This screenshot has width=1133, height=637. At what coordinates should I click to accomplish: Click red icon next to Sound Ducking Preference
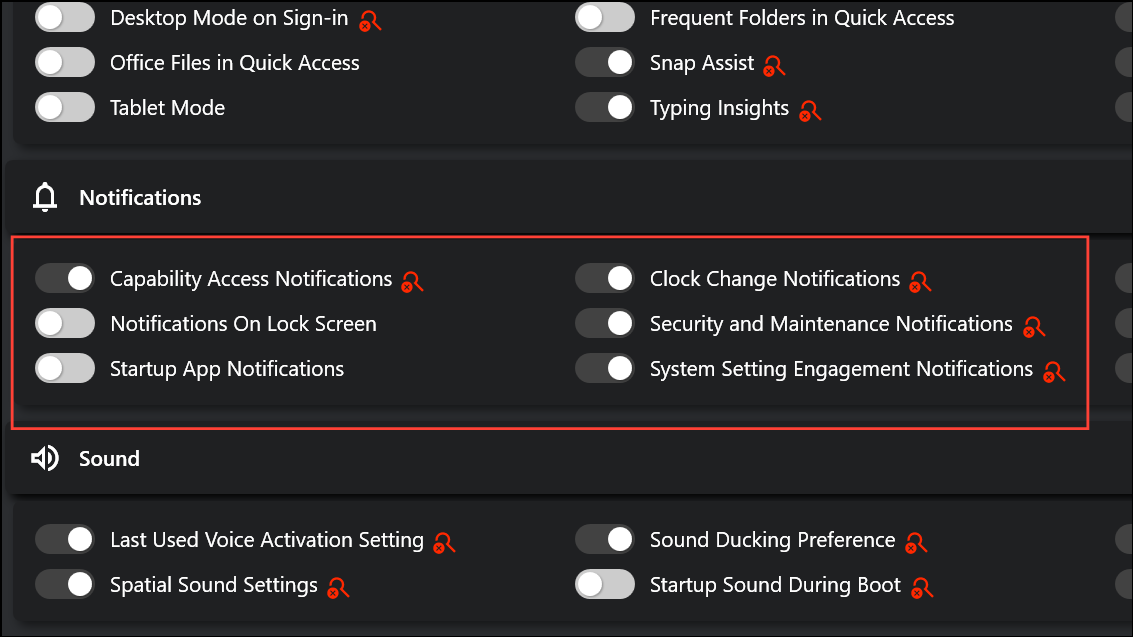pyautogui.click(x=916, y=543)
